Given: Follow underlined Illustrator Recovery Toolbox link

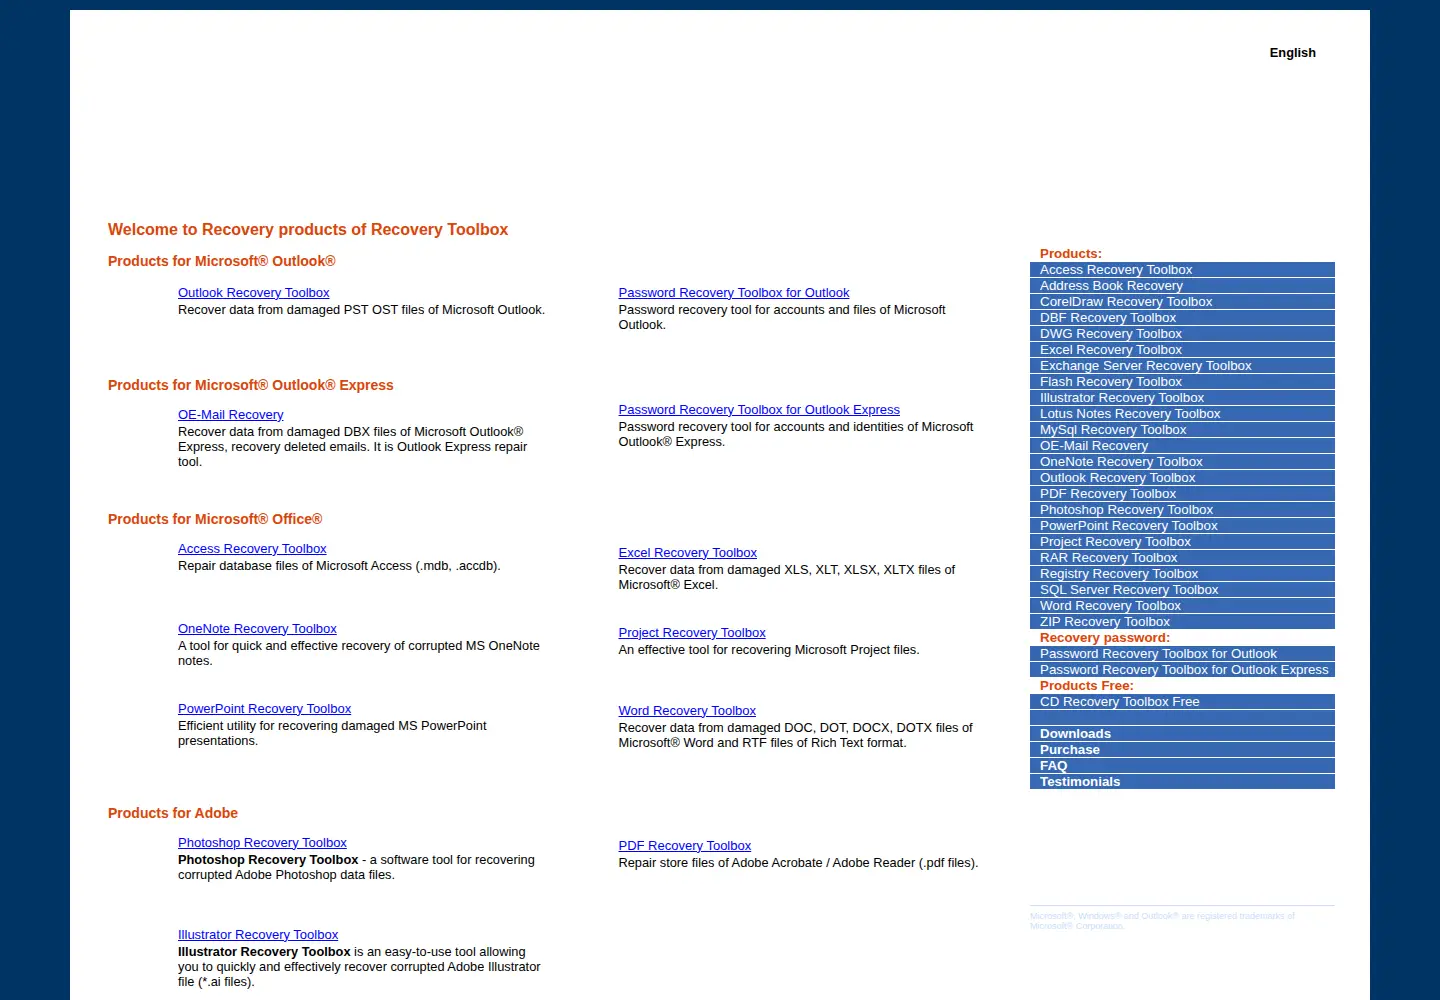Looking at the screenshot, I should [x=258, y=935].
